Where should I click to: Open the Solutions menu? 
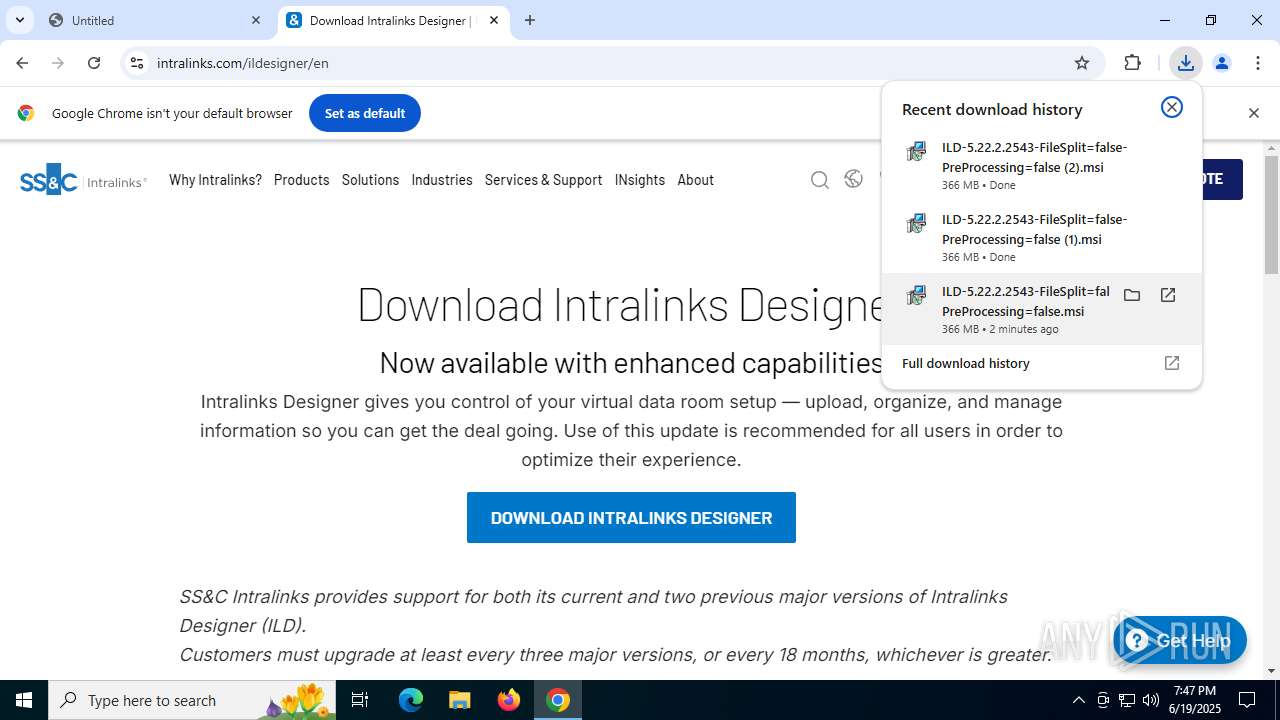(370, 180)
